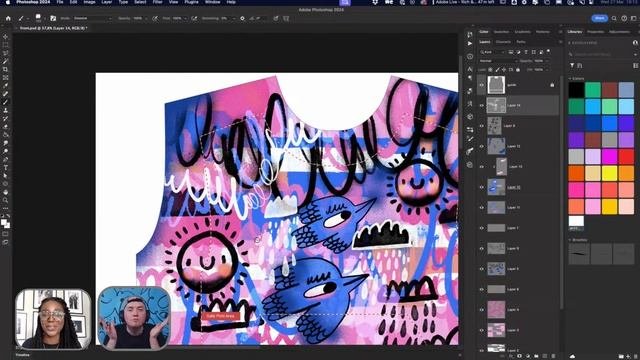Image resolution: width=640 pixels, height=360 pixels.
Task: Switch to the Swatches tab
Action: [x=501, y=32]
